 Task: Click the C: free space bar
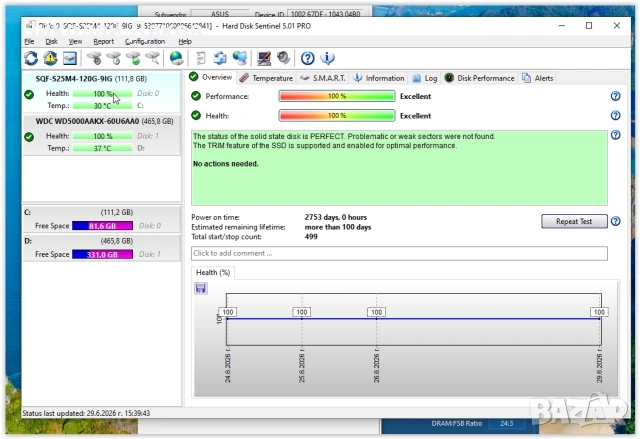(102, 226)
